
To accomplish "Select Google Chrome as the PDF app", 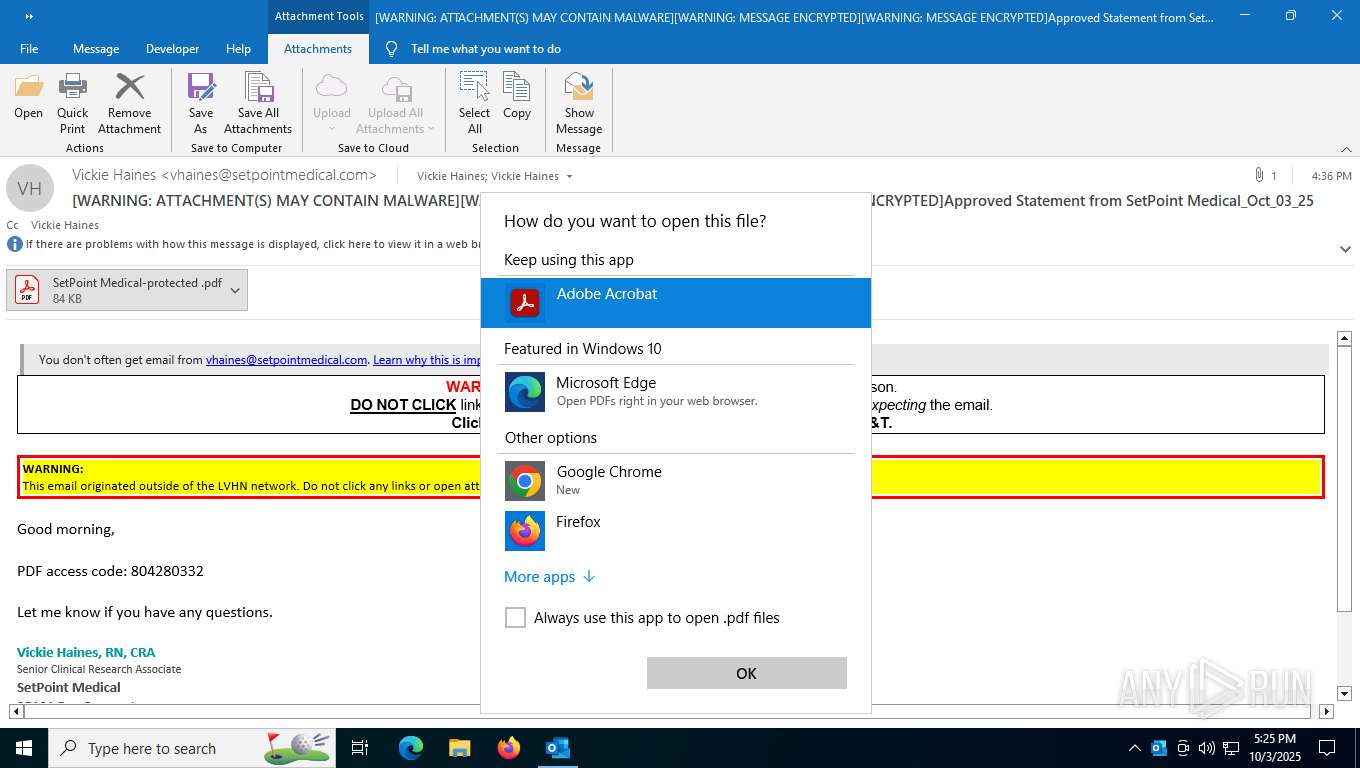I will [x=676, y=480].
